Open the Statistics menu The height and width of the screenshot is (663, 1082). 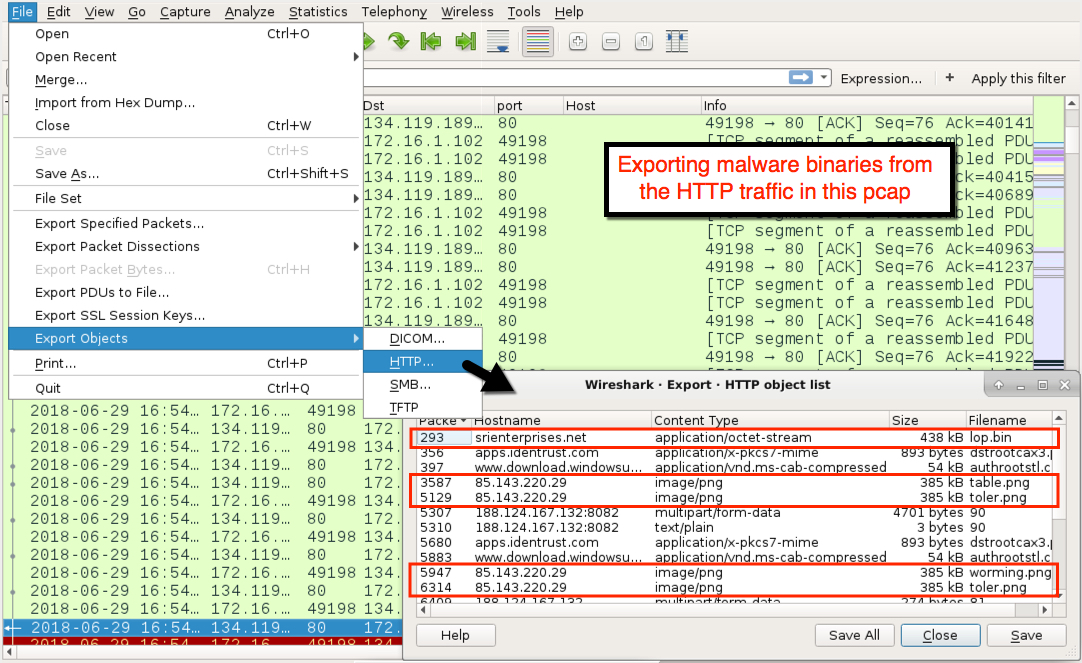[318, 12]
